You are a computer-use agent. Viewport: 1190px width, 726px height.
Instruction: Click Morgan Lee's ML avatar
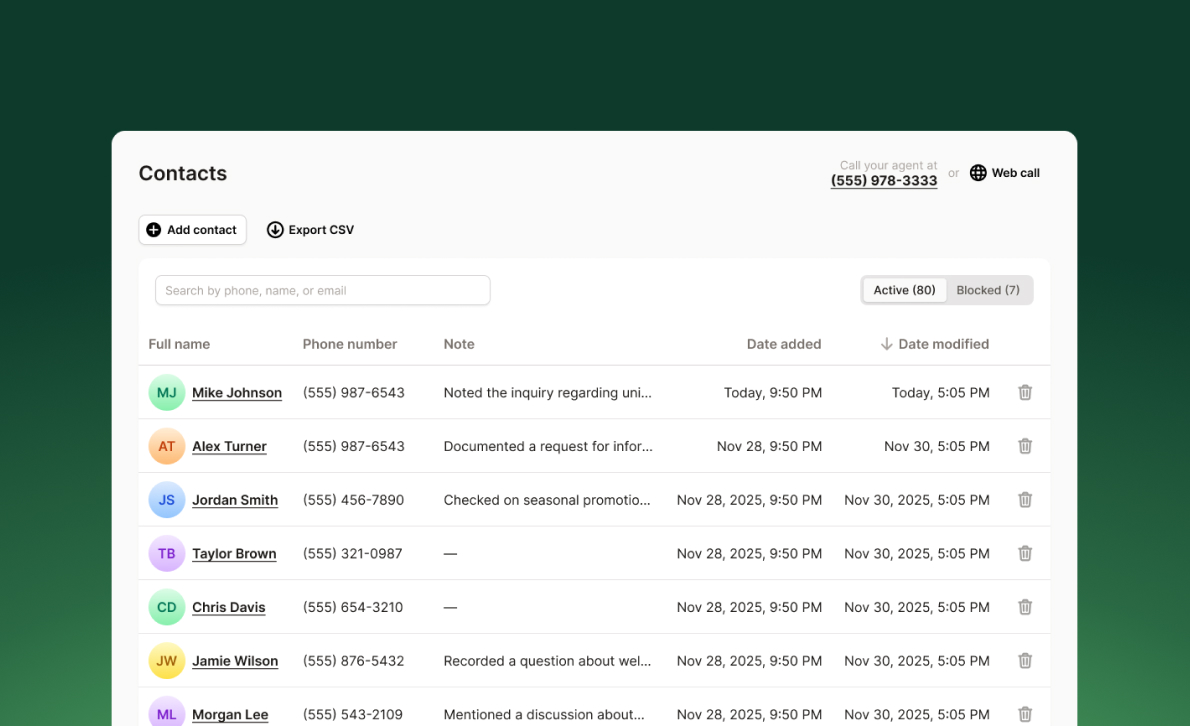coord(166,712)
